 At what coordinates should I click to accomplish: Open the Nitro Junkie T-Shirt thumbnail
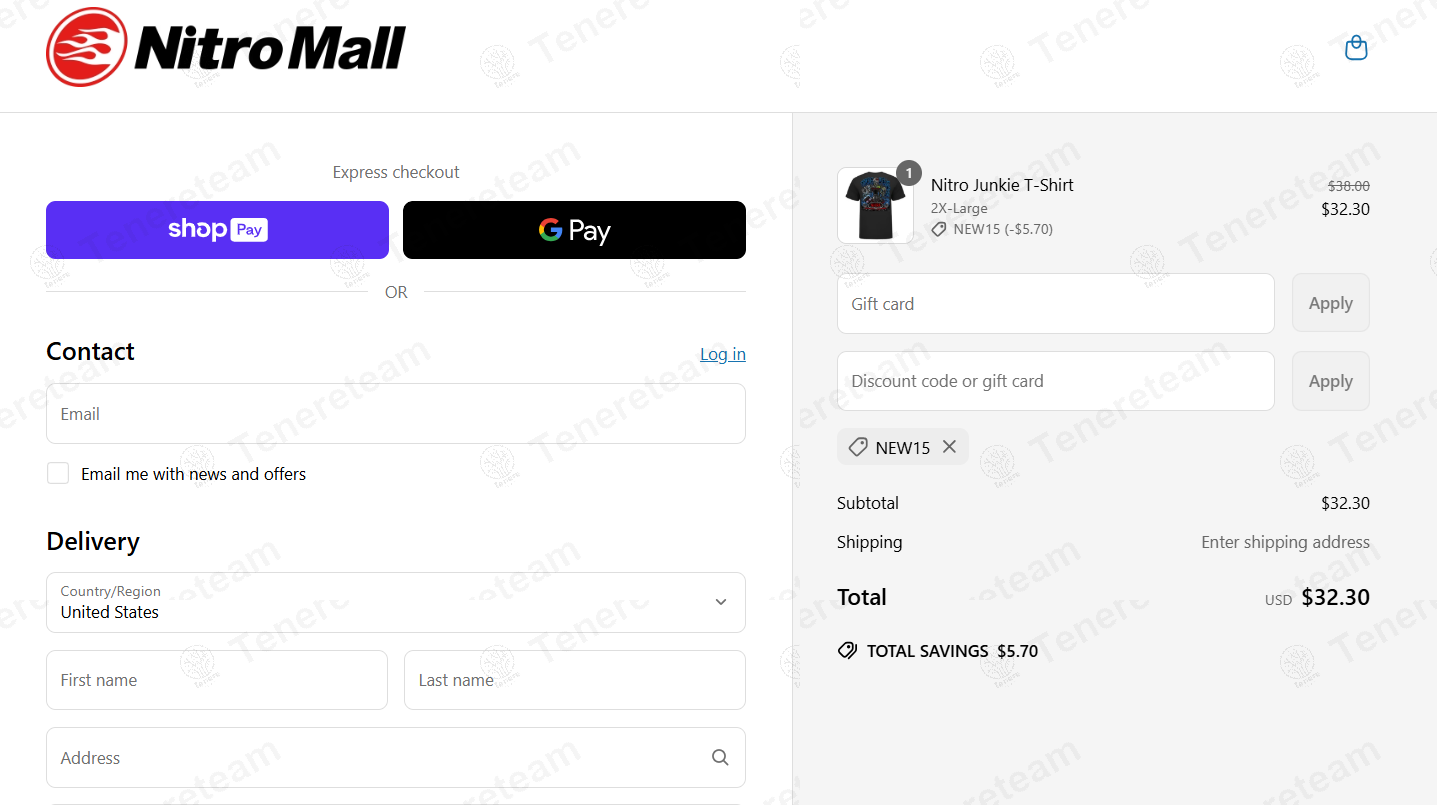coord(873,207)
